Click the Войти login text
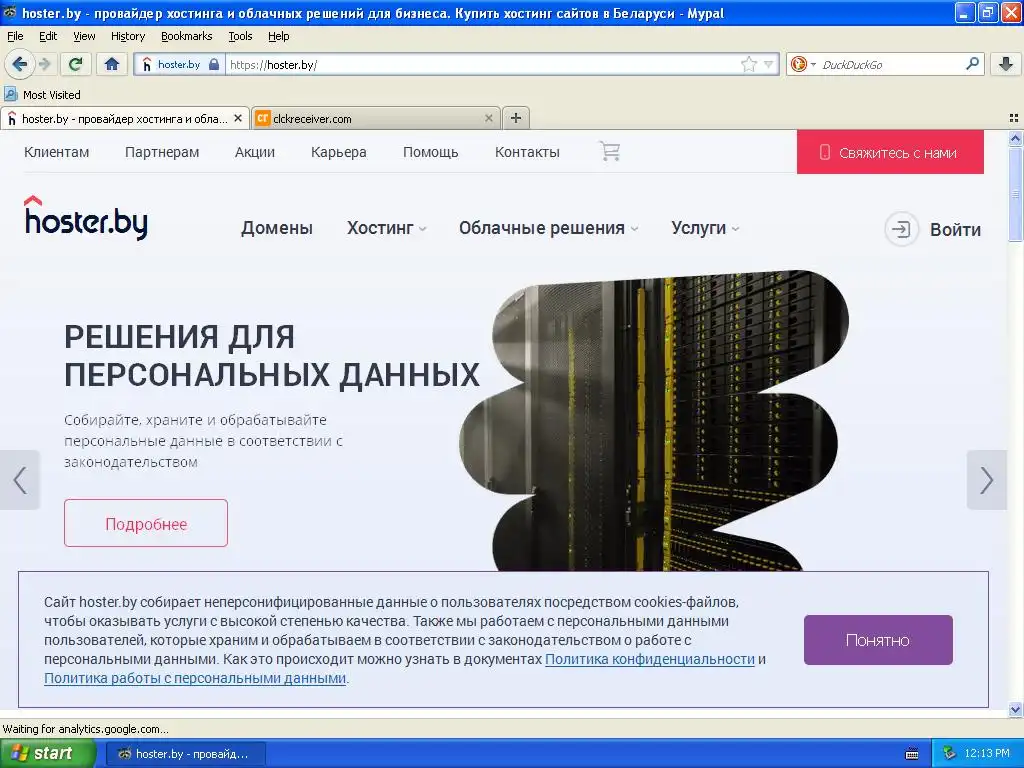This screenshot has width=1024, height=768. 955,230
